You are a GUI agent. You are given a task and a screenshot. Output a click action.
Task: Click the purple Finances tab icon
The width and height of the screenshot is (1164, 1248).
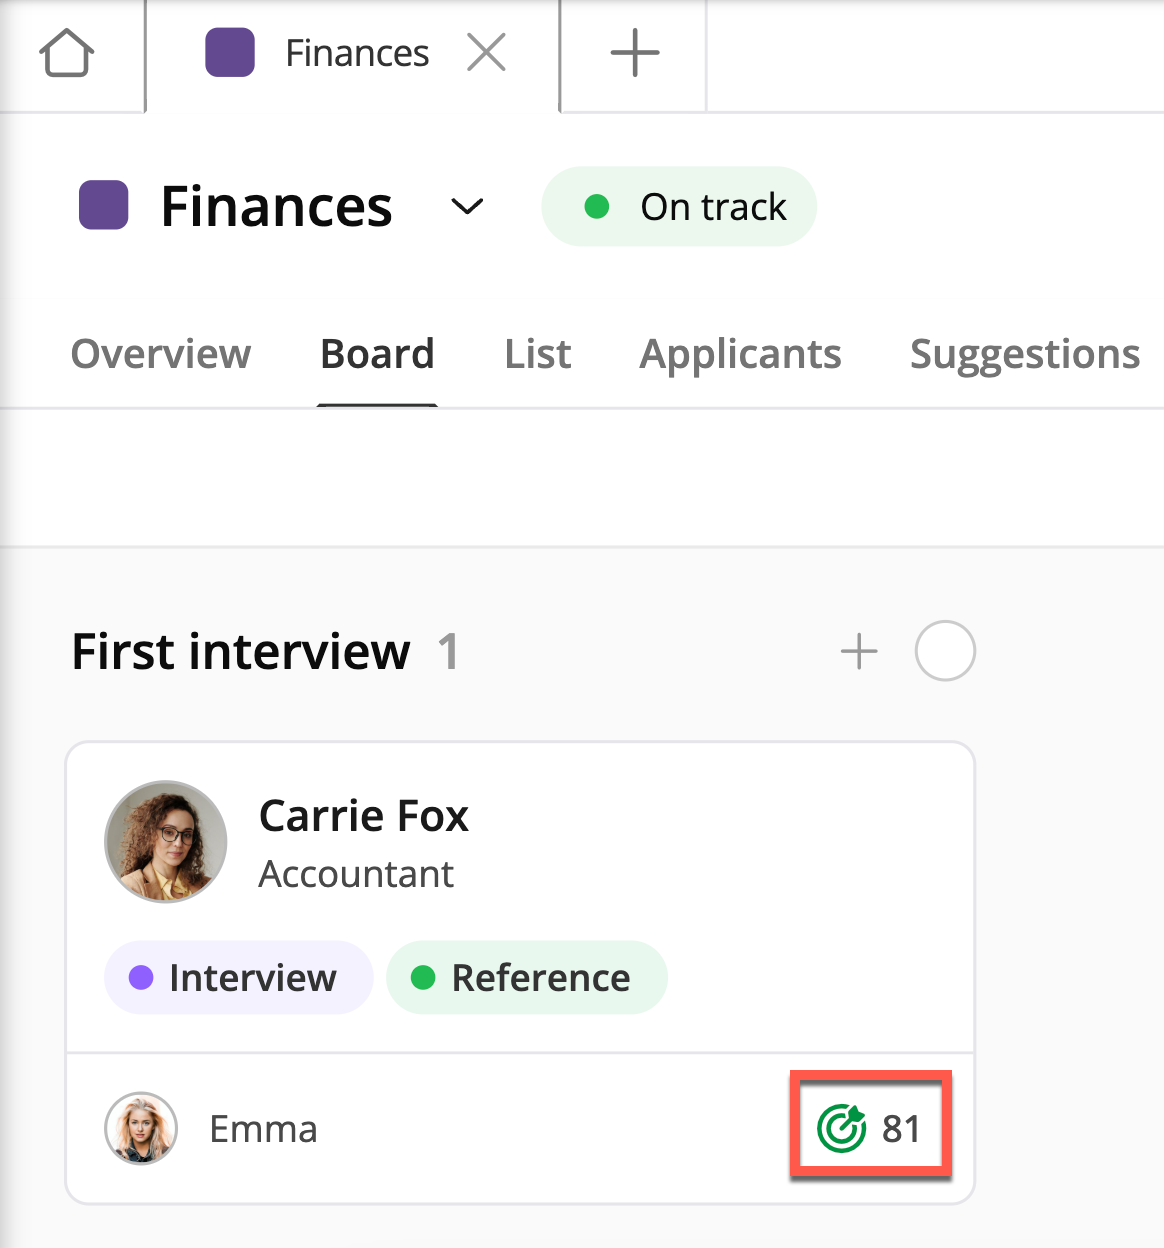(230, 53)
